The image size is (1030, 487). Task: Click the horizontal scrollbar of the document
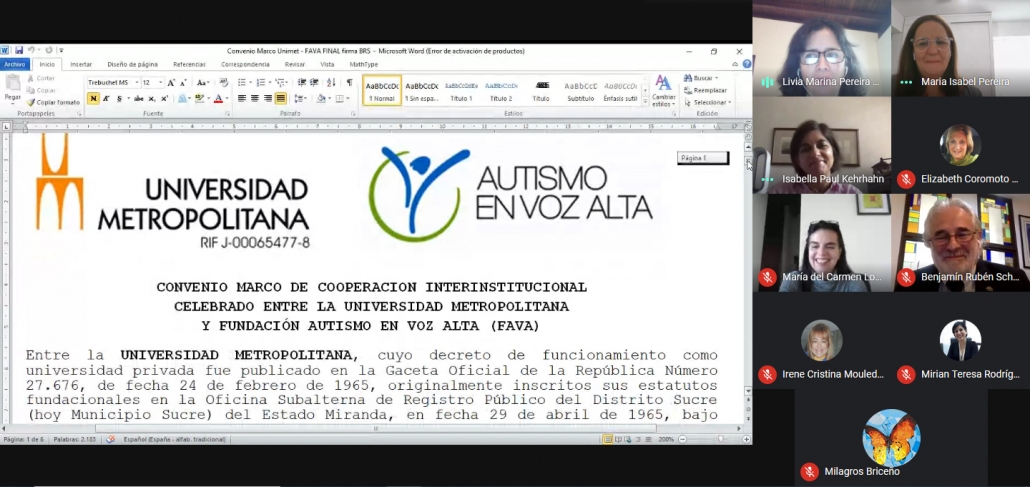376,429
